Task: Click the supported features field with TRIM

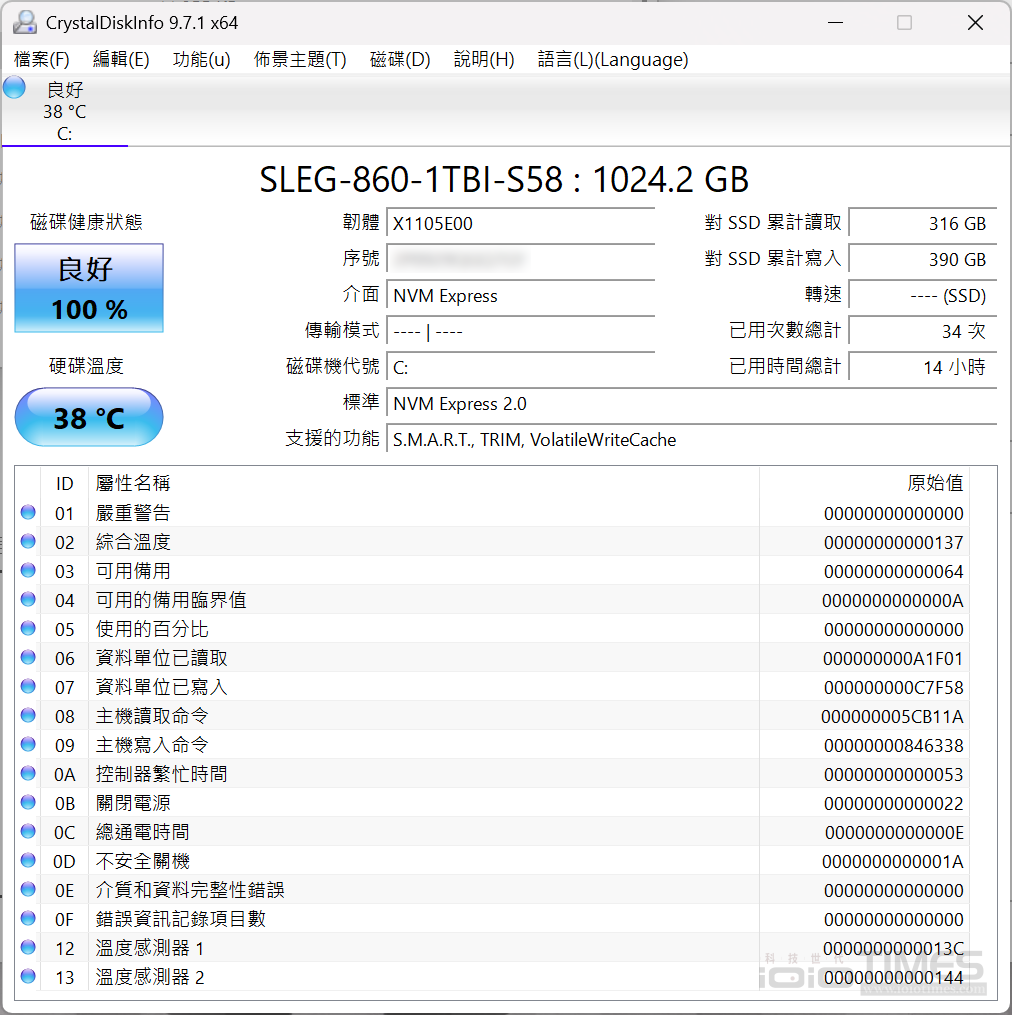Action: 692,440
